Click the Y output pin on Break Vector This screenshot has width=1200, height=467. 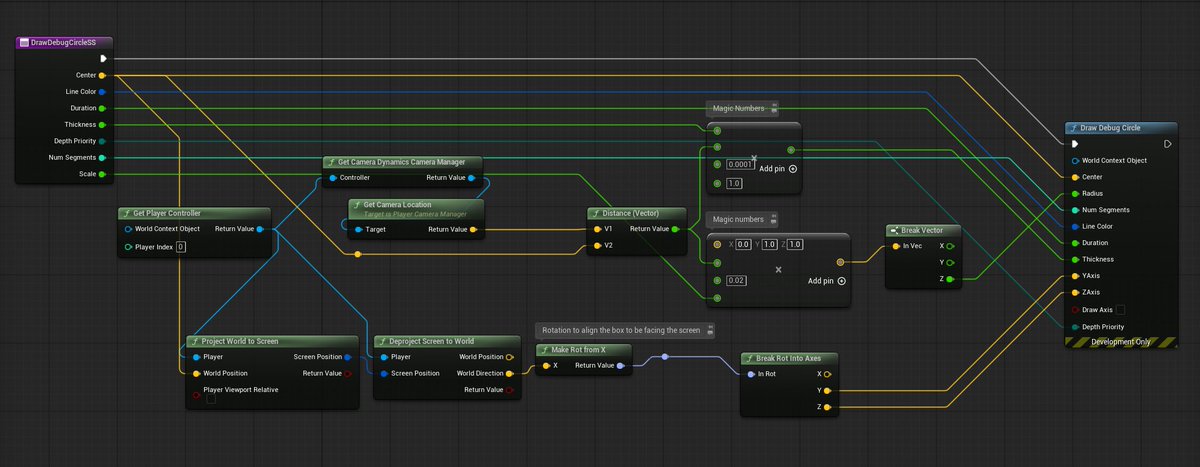click(x=951, y=262)
